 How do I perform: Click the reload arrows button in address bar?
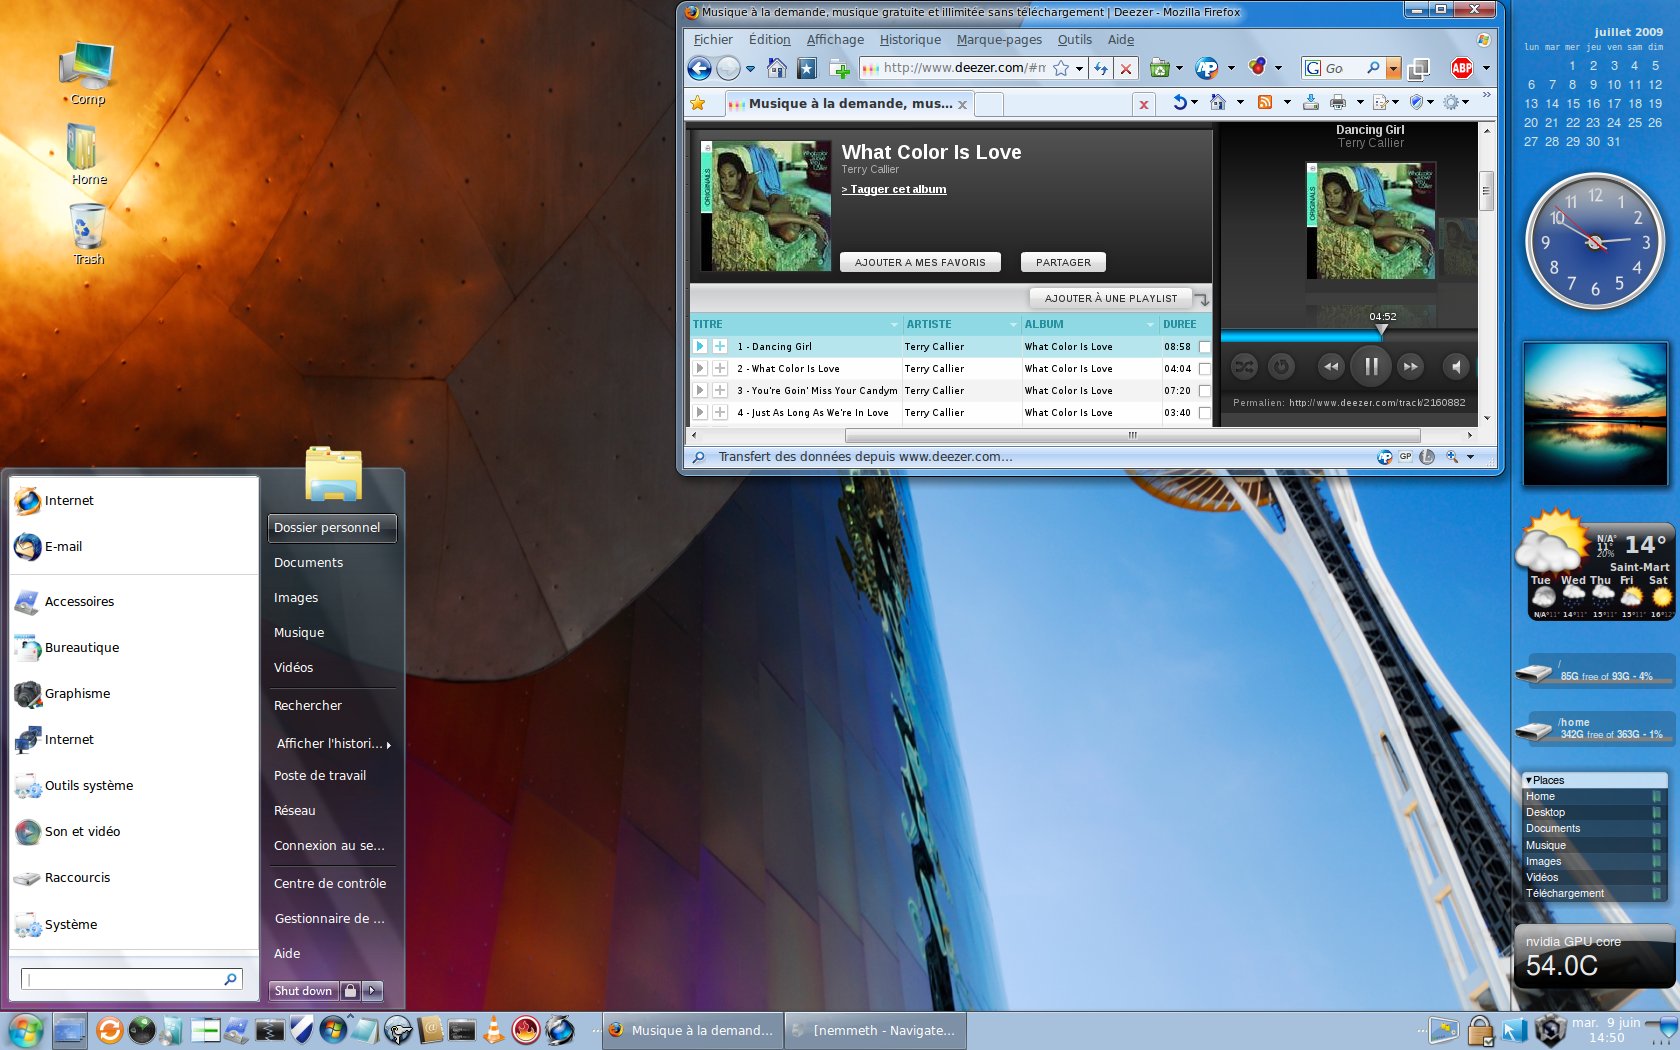1101,68
